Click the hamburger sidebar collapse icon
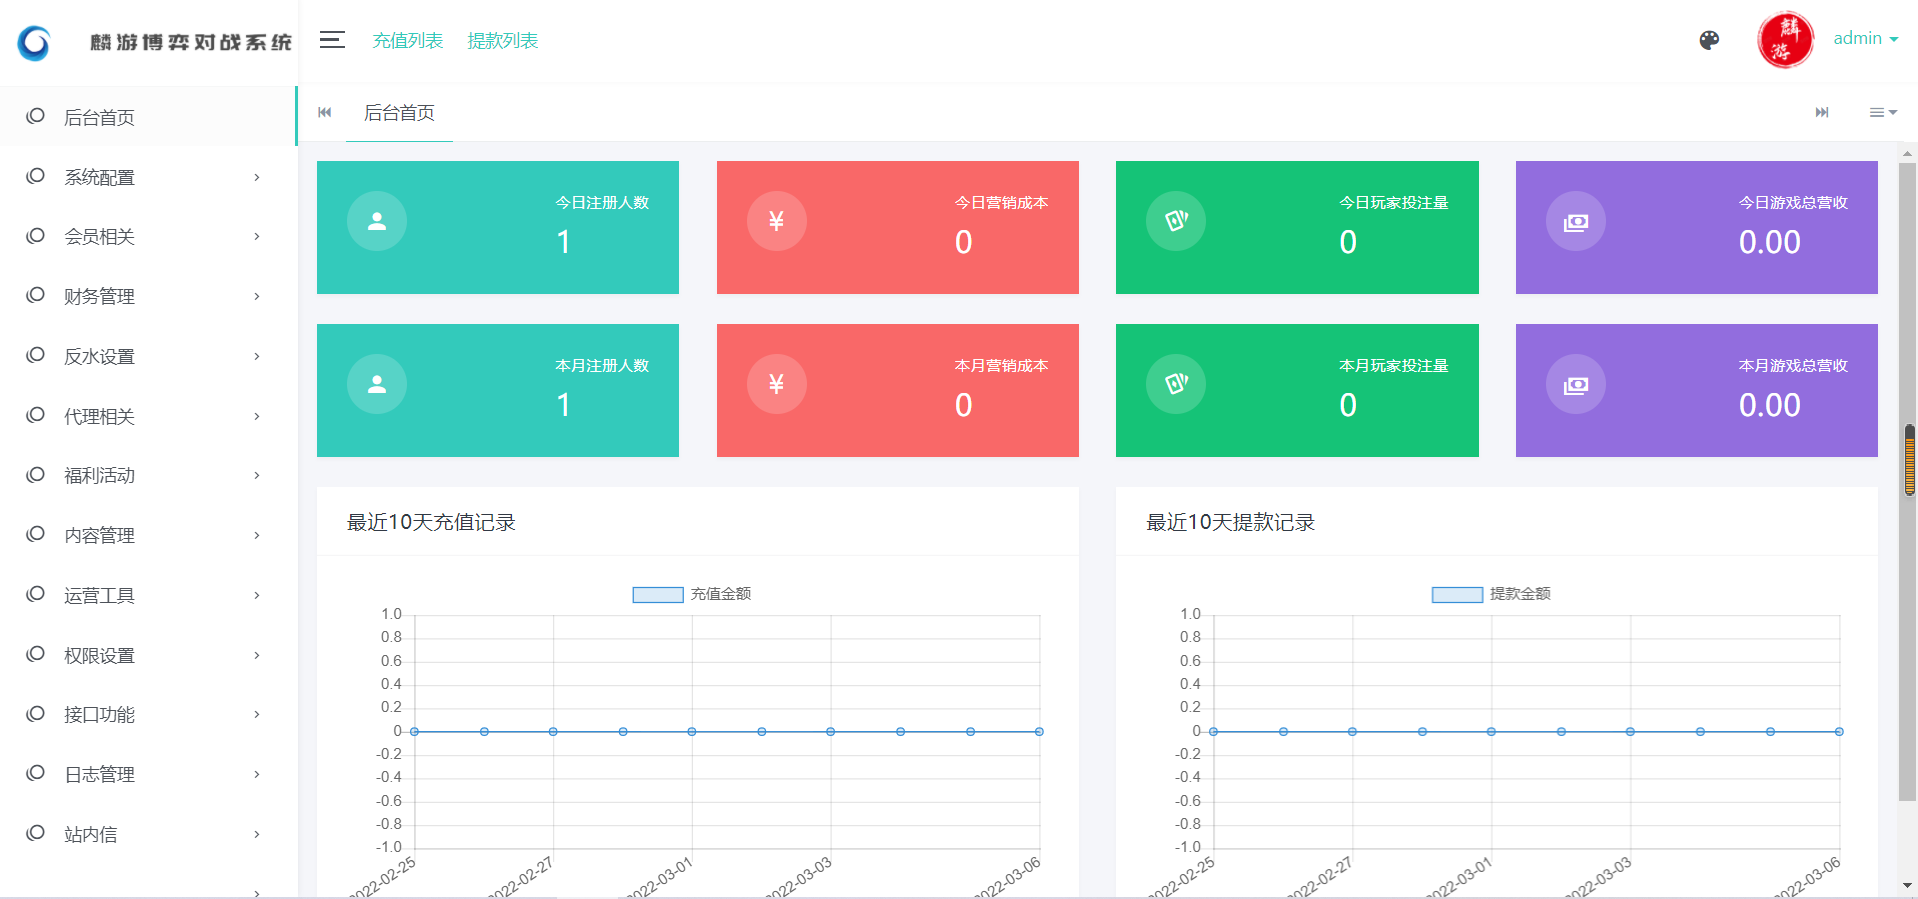The image size is (1918, 899). pyautogui.click(x=332, y=40)
